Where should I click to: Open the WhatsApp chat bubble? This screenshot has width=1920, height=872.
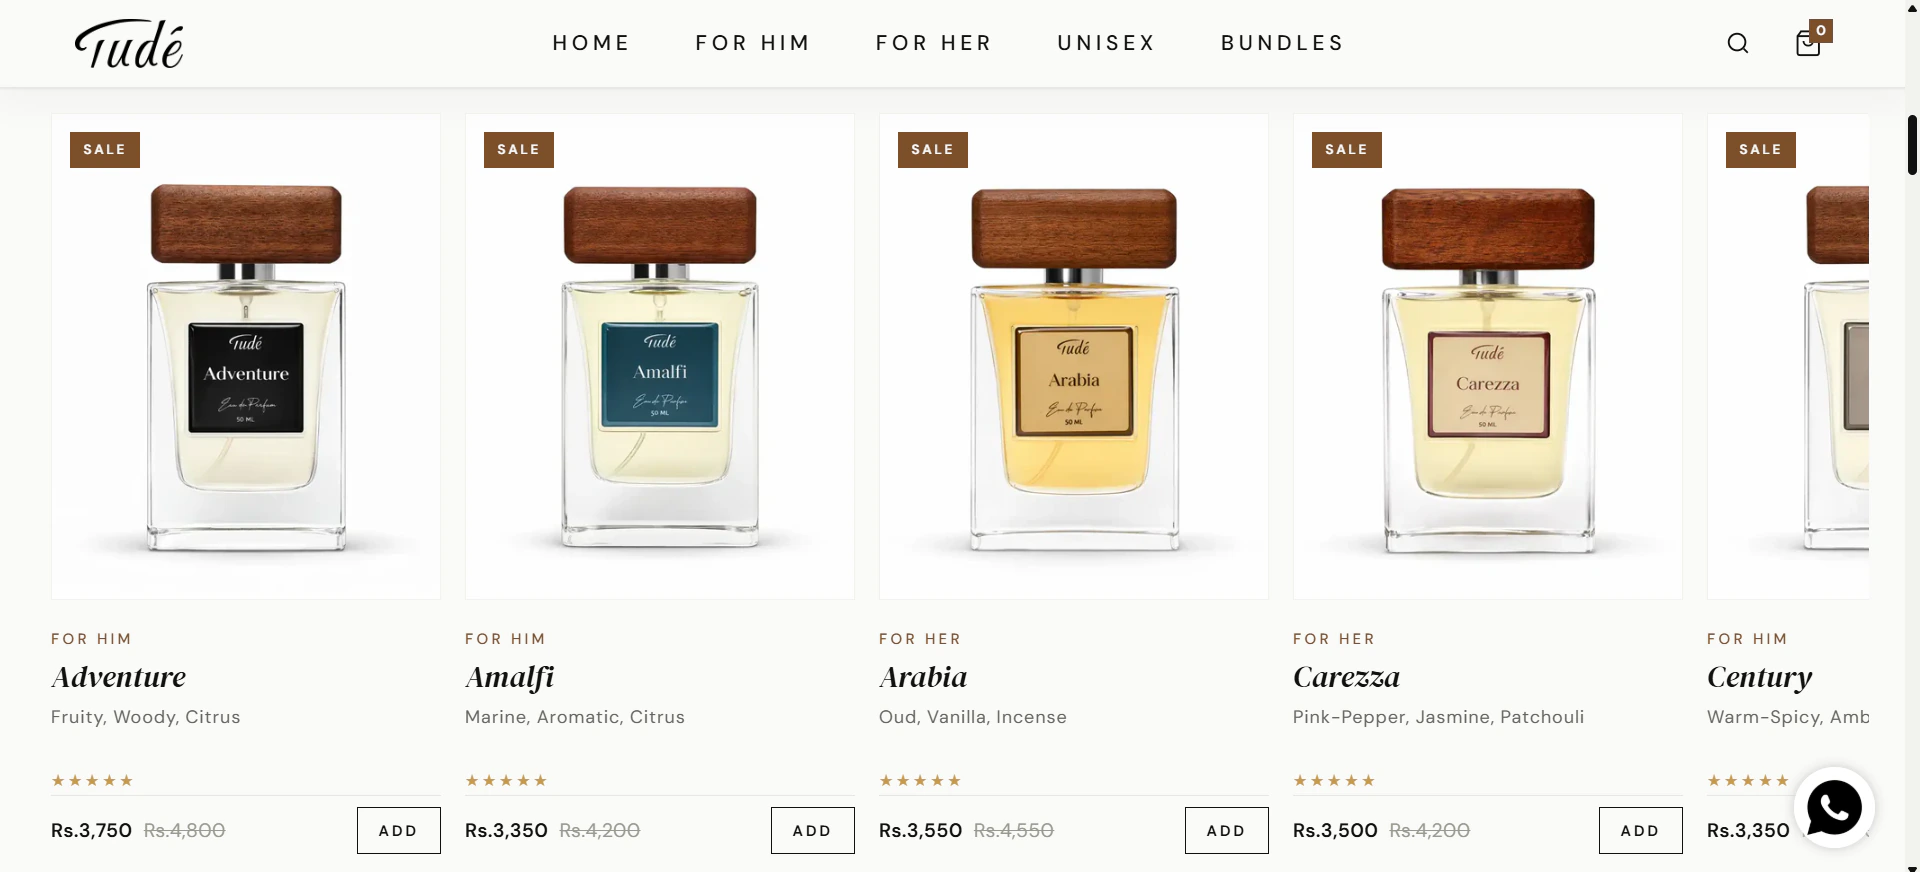click(x=1834, y=807)
